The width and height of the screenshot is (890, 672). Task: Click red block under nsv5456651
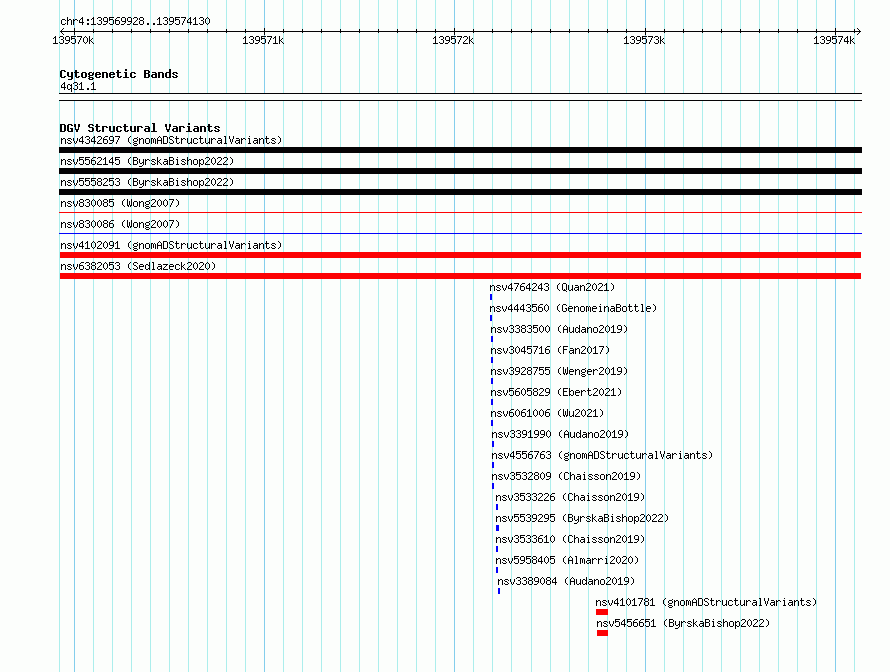[602, 633]
